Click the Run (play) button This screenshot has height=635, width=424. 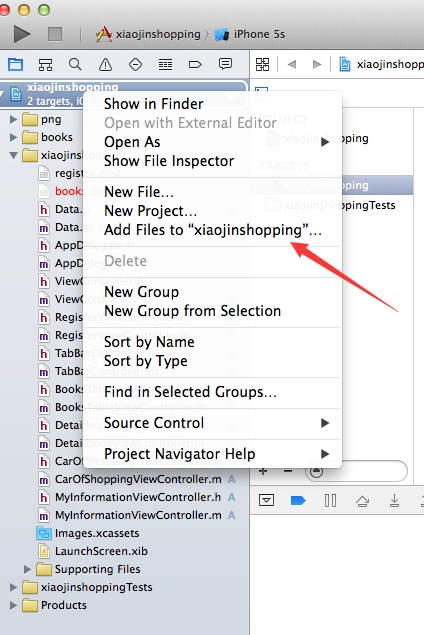pyautogui.click(x=22, y=34)
